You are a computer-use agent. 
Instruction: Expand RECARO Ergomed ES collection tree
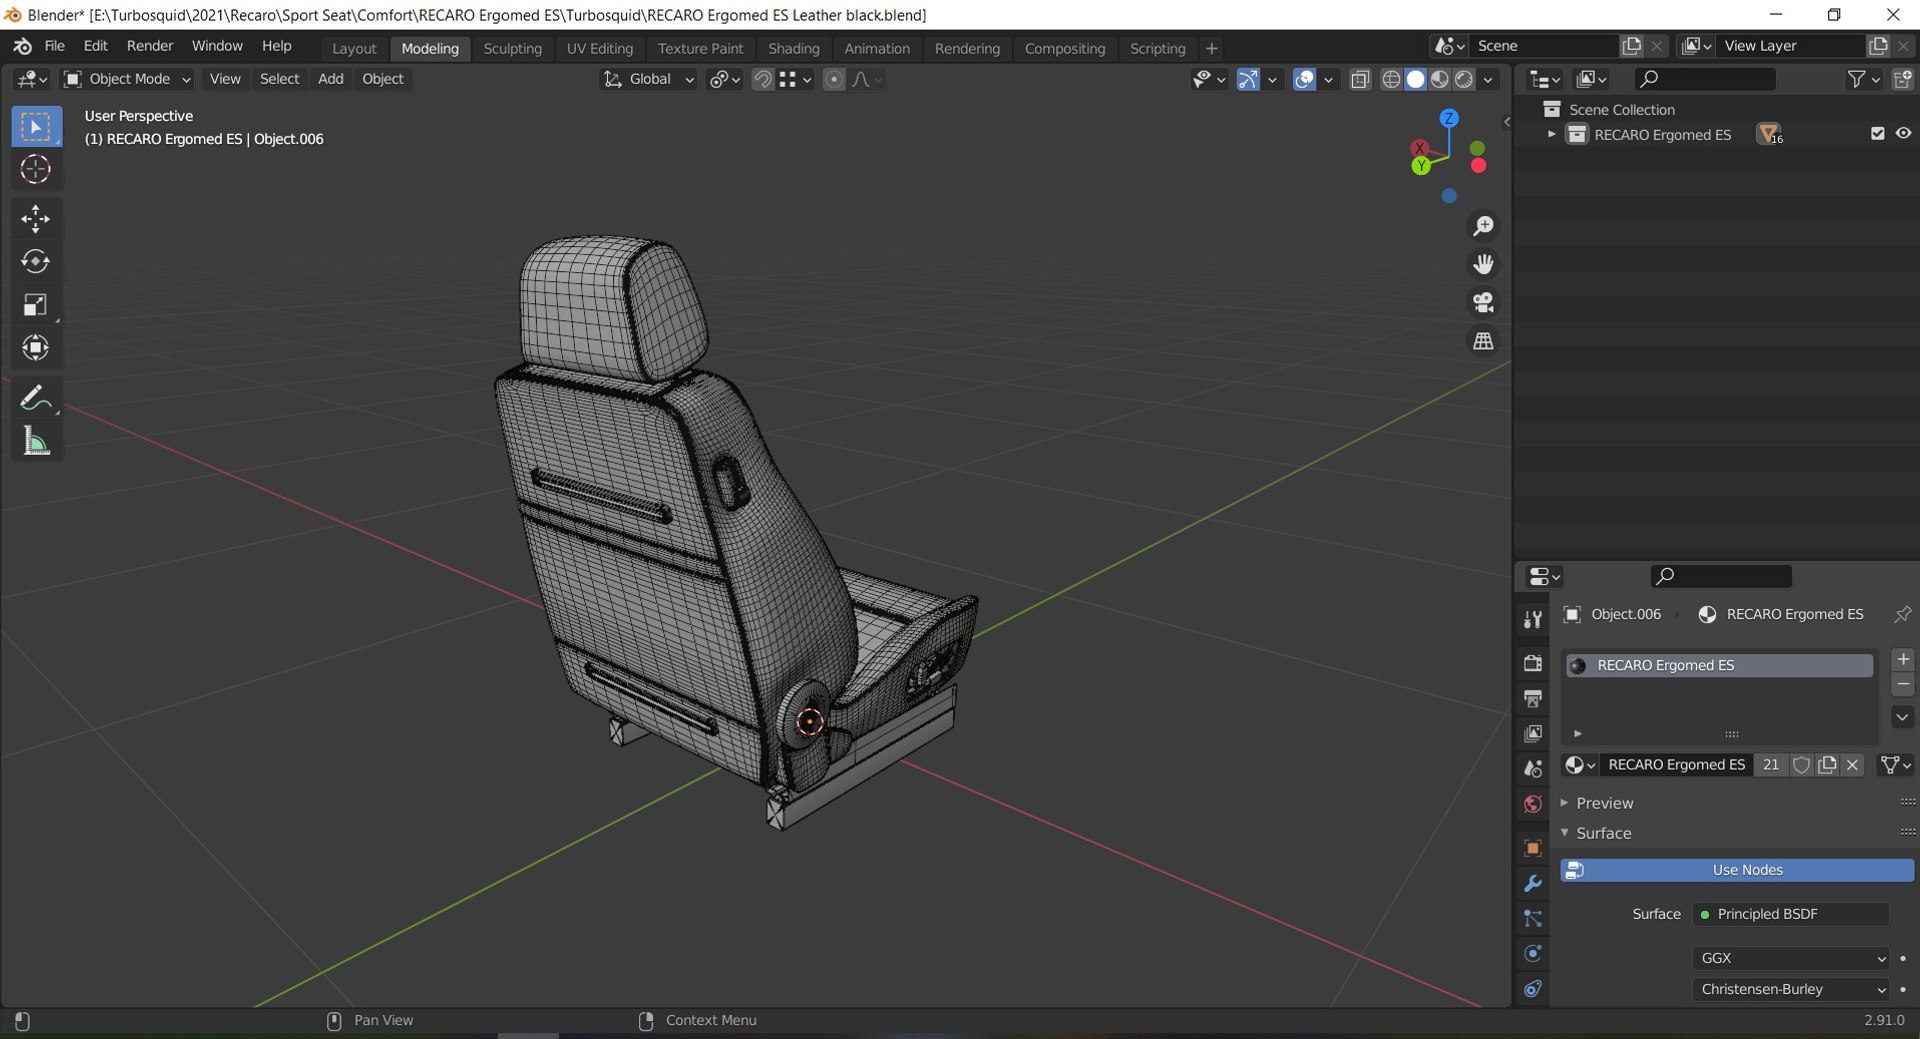[x=1551, y=134]
